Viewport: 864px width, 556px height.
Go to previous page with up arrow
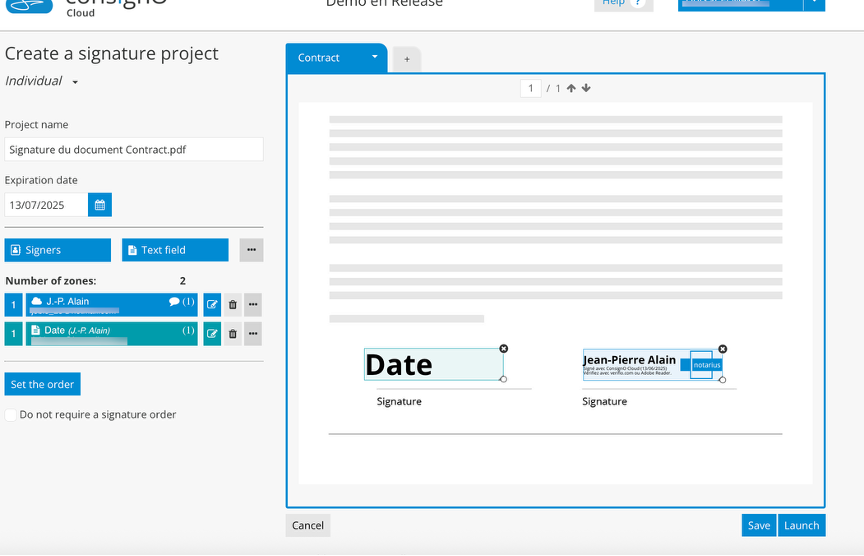tap(571, 88)
